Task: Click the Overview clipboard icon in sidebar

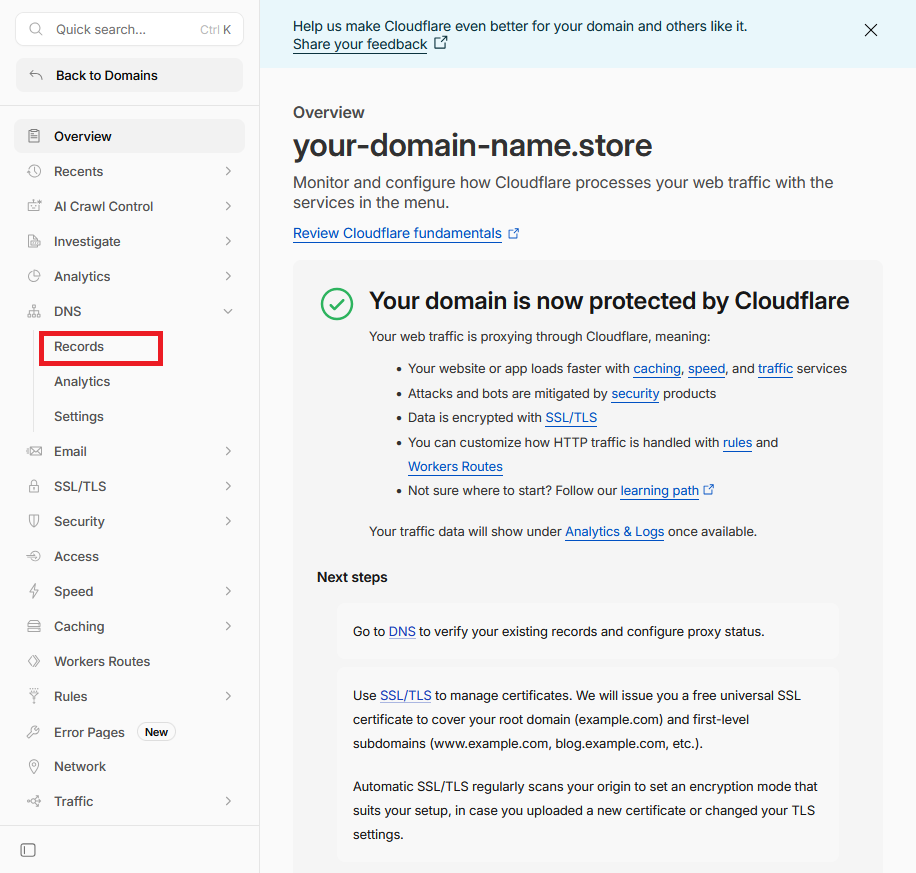Action: (34, 136)
